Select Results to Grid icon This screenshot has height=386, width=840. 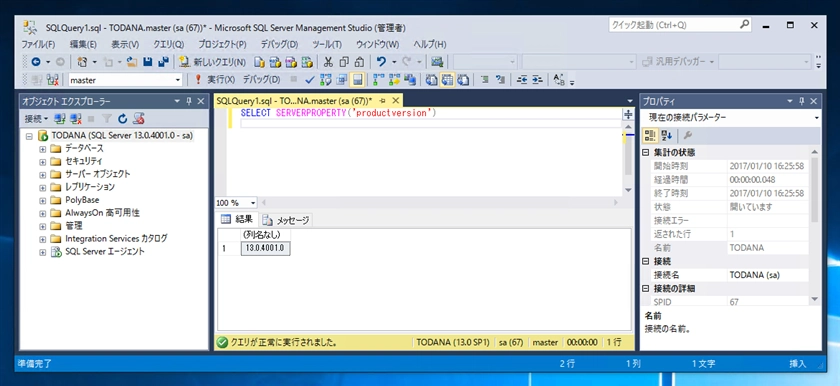446,80
